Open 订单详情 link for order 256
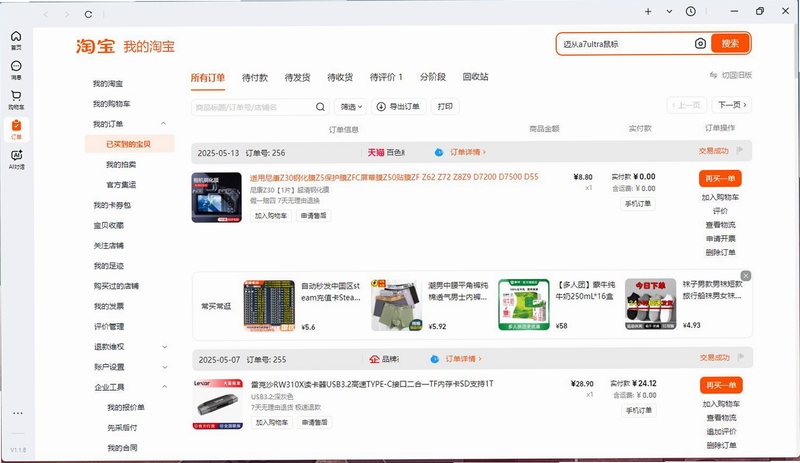 (x=468, y=152)
